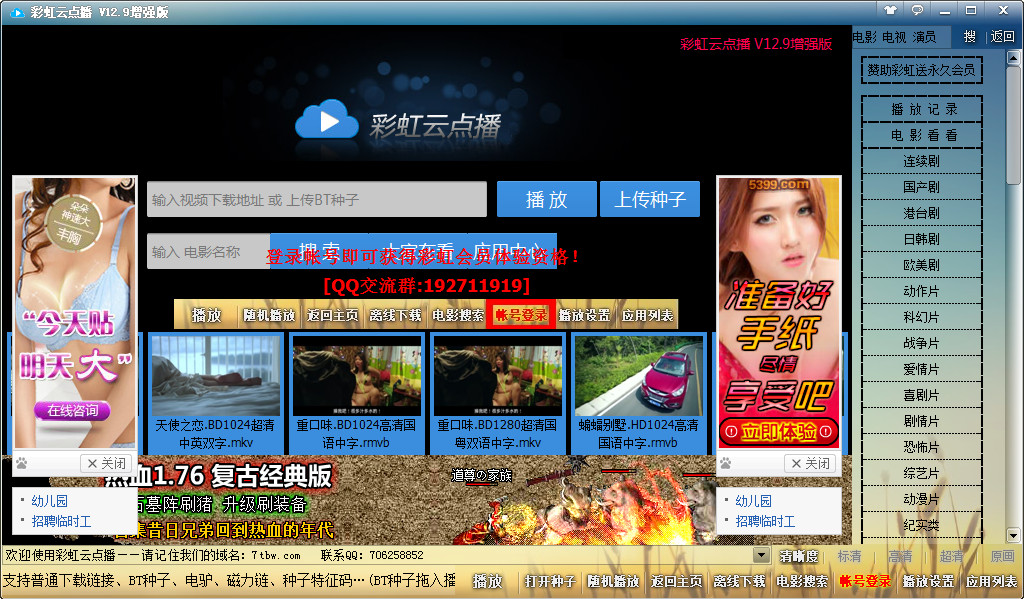The height and width of the screenshot is (599, 1024).
Task: Click the 搜 button in top right
Action: tap(970, 37)
